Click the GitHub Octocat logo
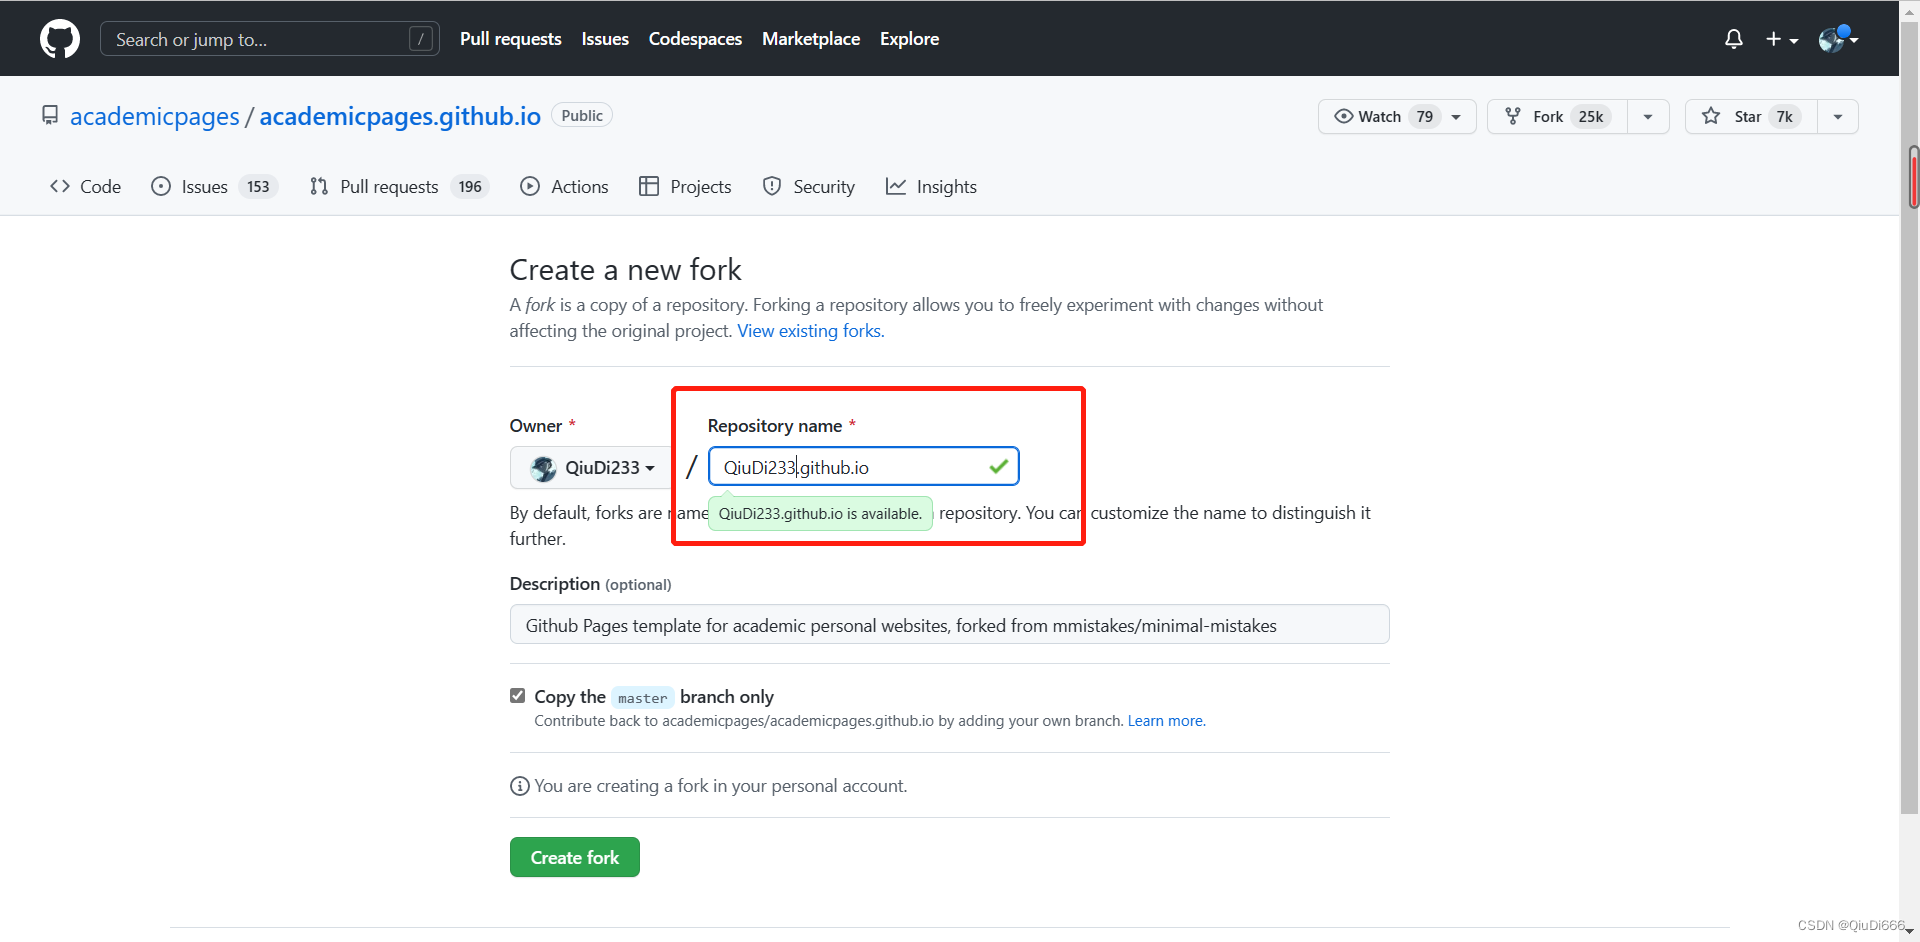The height and width of the screenshot is (942, 1920). (x=60, y=39)
